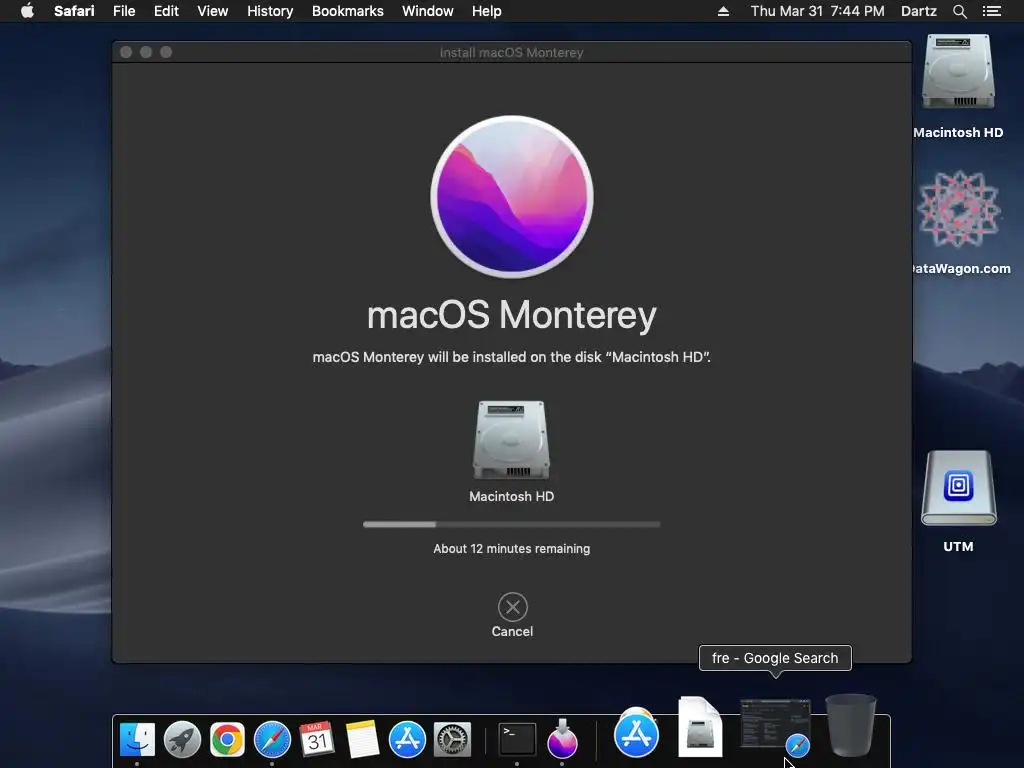This screenshot has height=768, width=1024.
Task: Open the View menu
Action: pyautogui.click(x=213, y=11)
